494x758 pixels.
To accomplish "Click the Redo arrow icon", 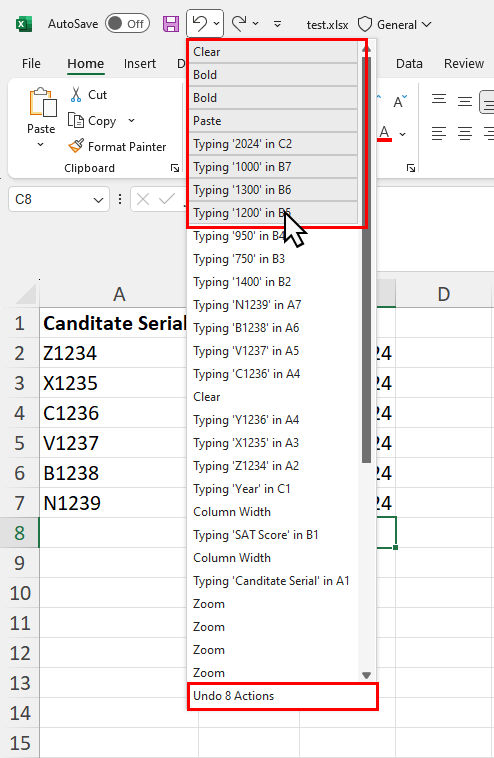I will (x=239, y=23).
